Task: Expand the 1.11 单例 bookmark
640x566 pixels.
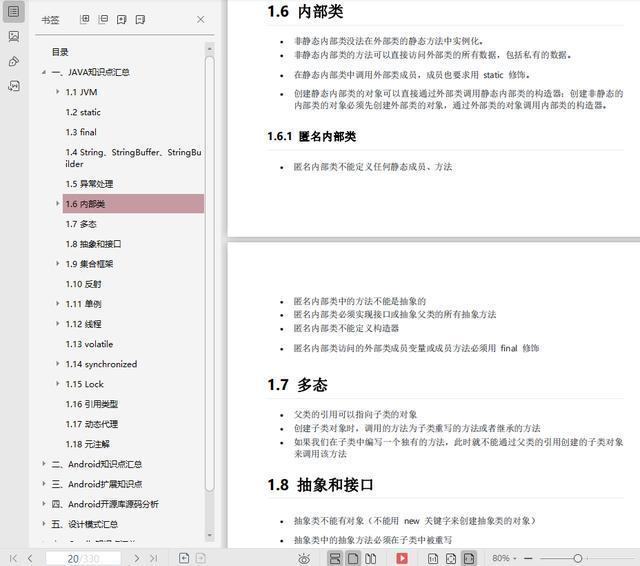Action: point(58,304)
